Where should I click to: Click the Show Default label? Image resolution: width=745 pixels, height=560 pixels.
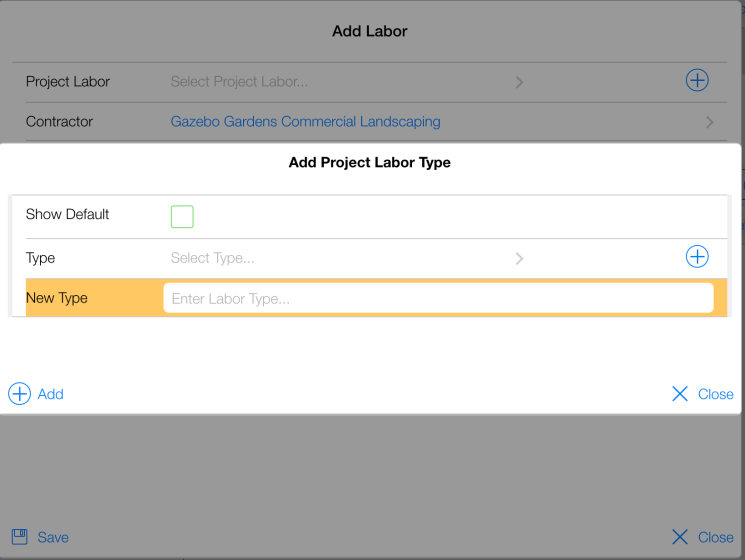67,214
